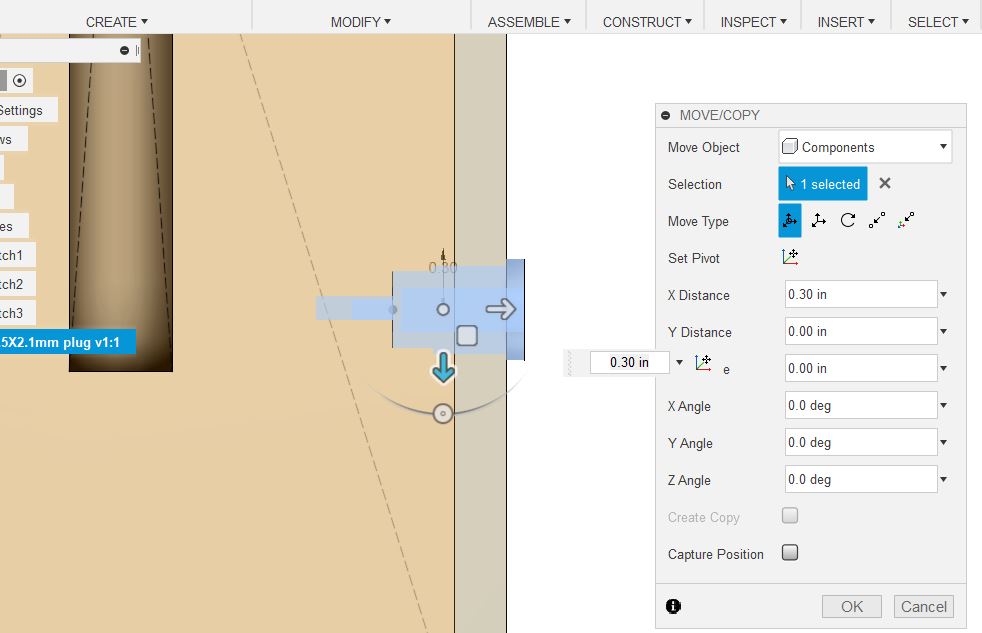The width and height of the screenshot is (982, 633).
Task: Click the Y Distance input field
Action: (x=861, y=331)
